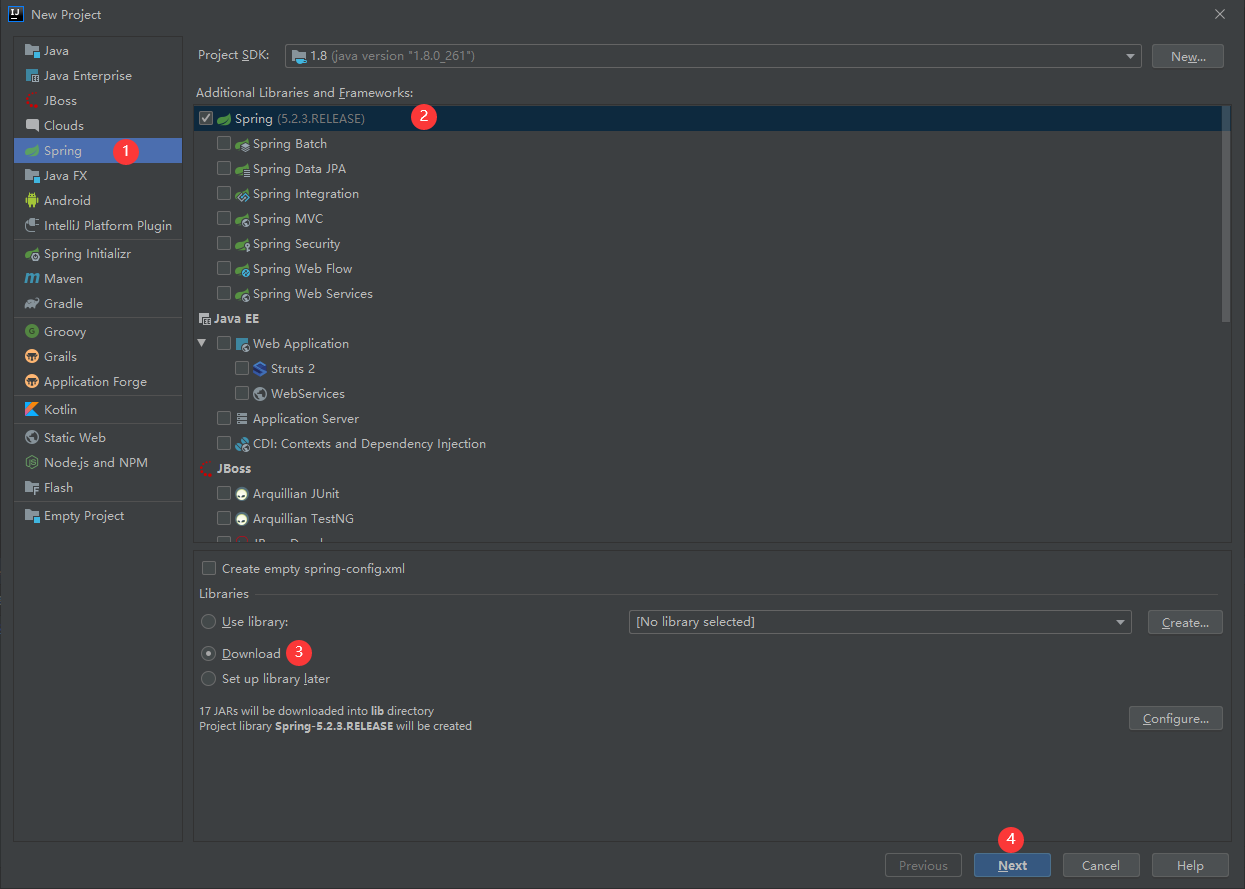
Task: Check the Spring Web Services checkbox
Action: pyautogui.click(x=224, y=293)
